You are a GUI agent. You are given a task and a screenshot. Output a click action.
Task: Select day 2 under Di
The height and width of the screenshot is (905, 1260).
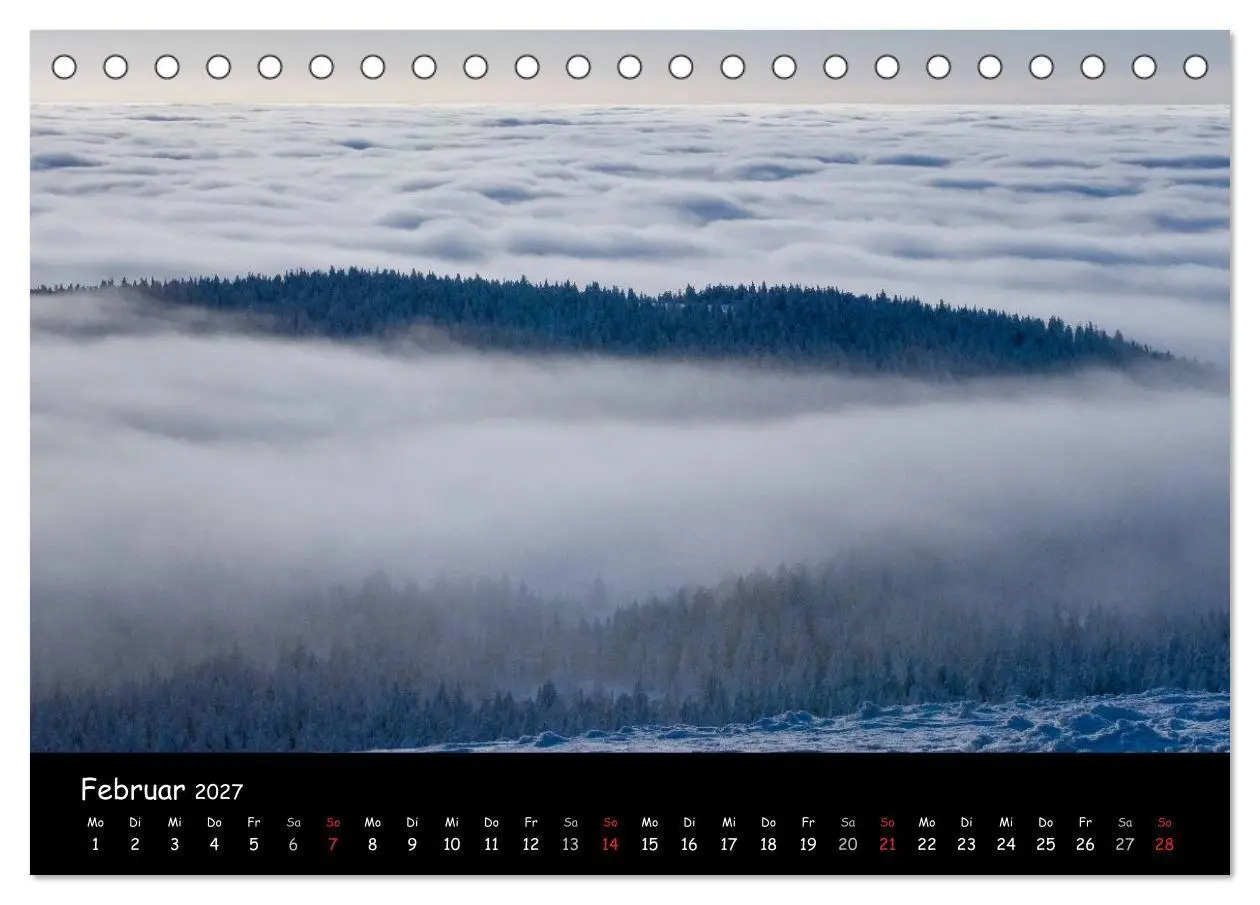(x=135, y=844)
